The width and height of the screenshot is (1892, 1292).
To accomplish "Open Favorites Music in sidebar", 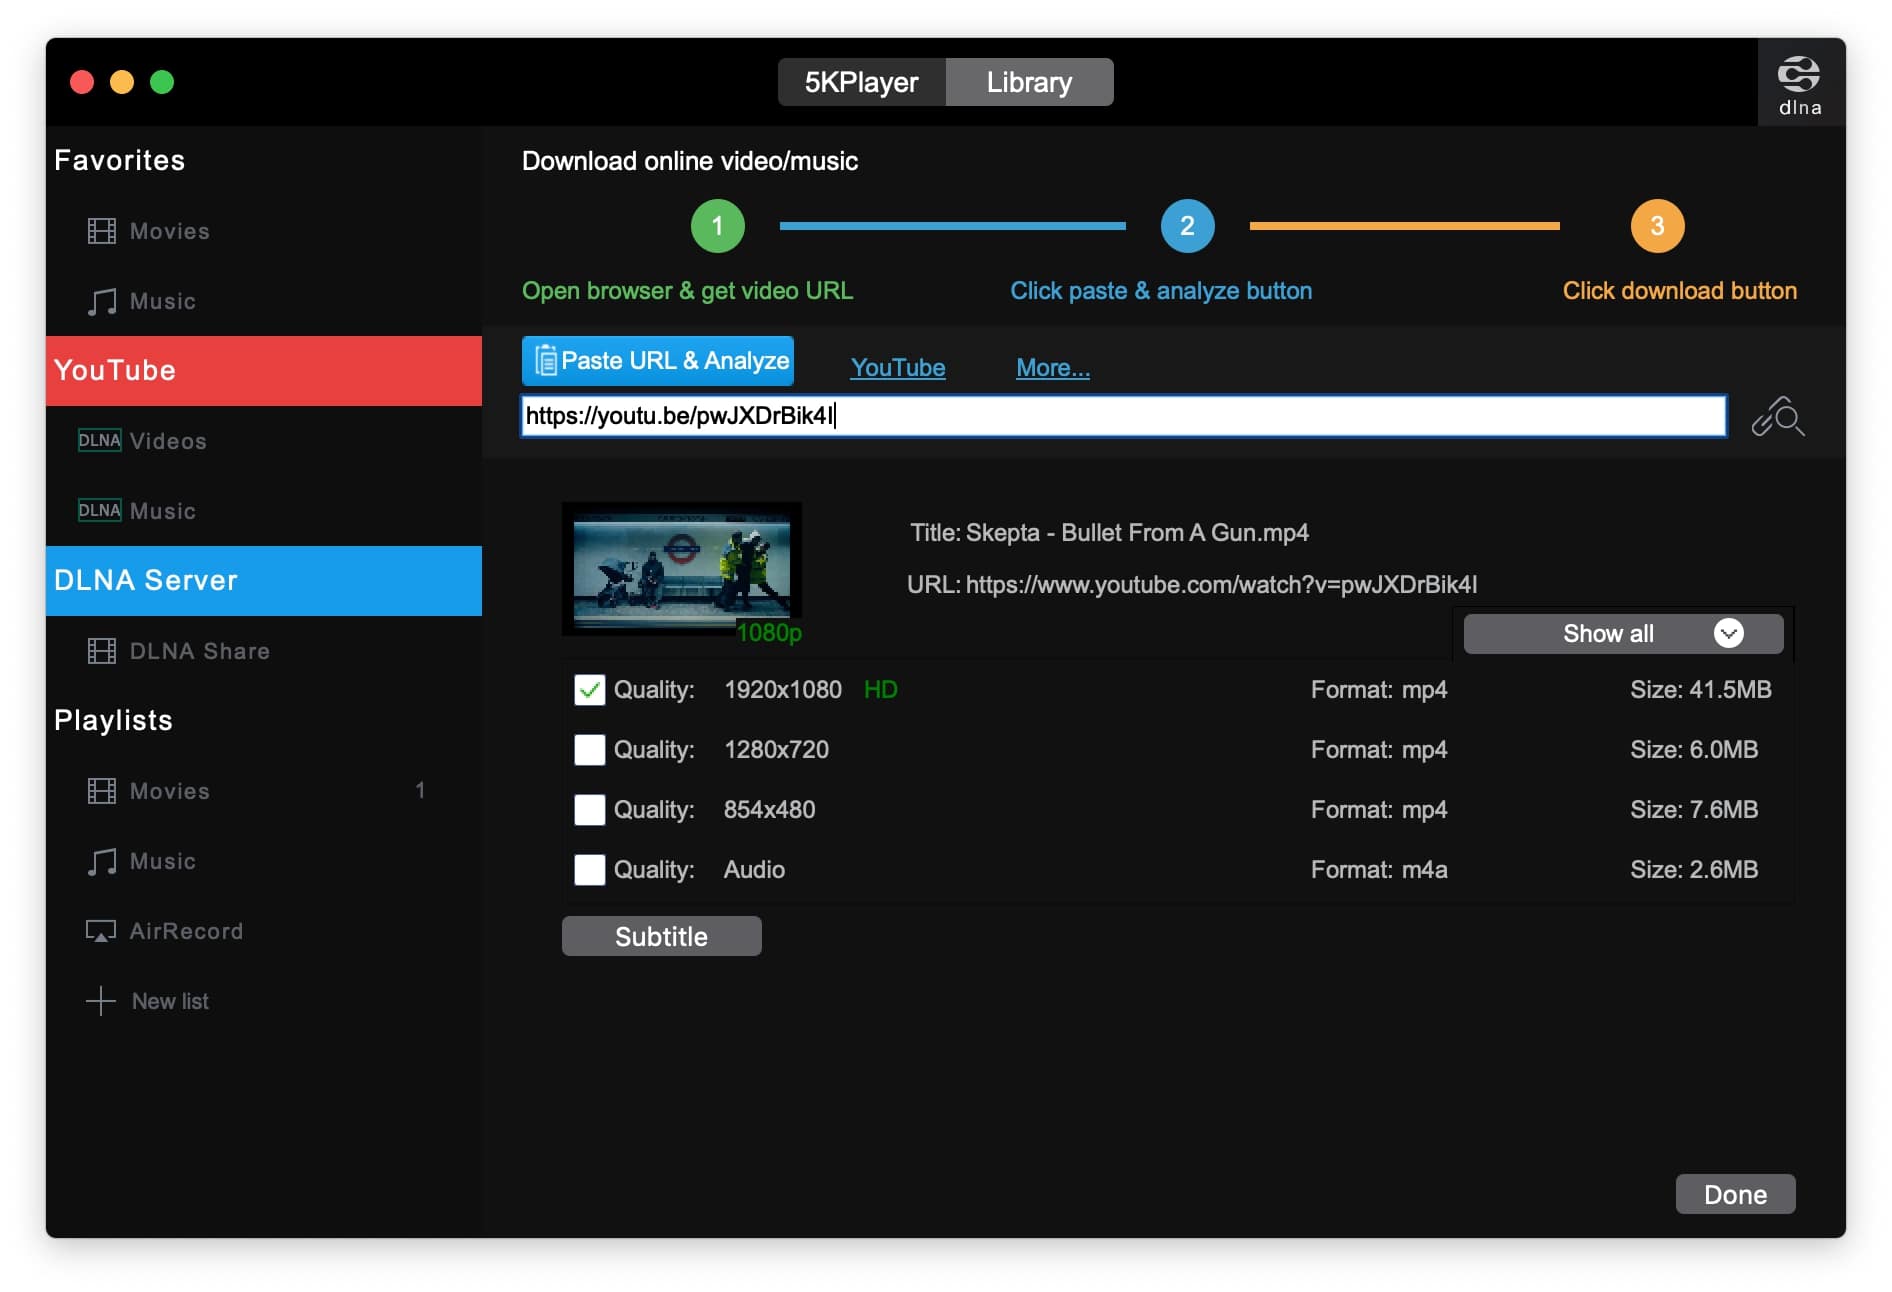I will click(x=264, y=301).
